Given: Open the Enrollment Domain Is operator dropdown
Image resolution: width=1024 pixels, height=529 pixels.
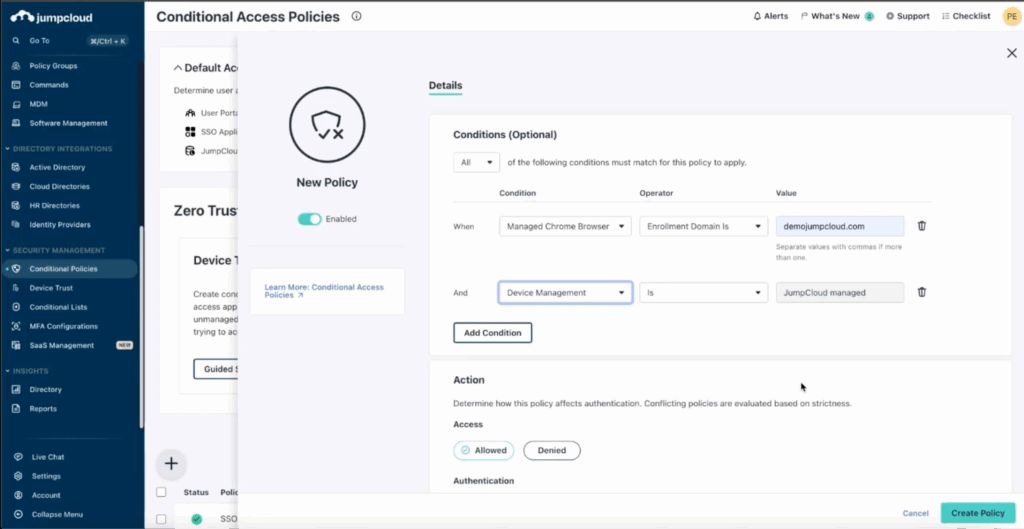Looking at the screenshot, I should coord(703,227).
